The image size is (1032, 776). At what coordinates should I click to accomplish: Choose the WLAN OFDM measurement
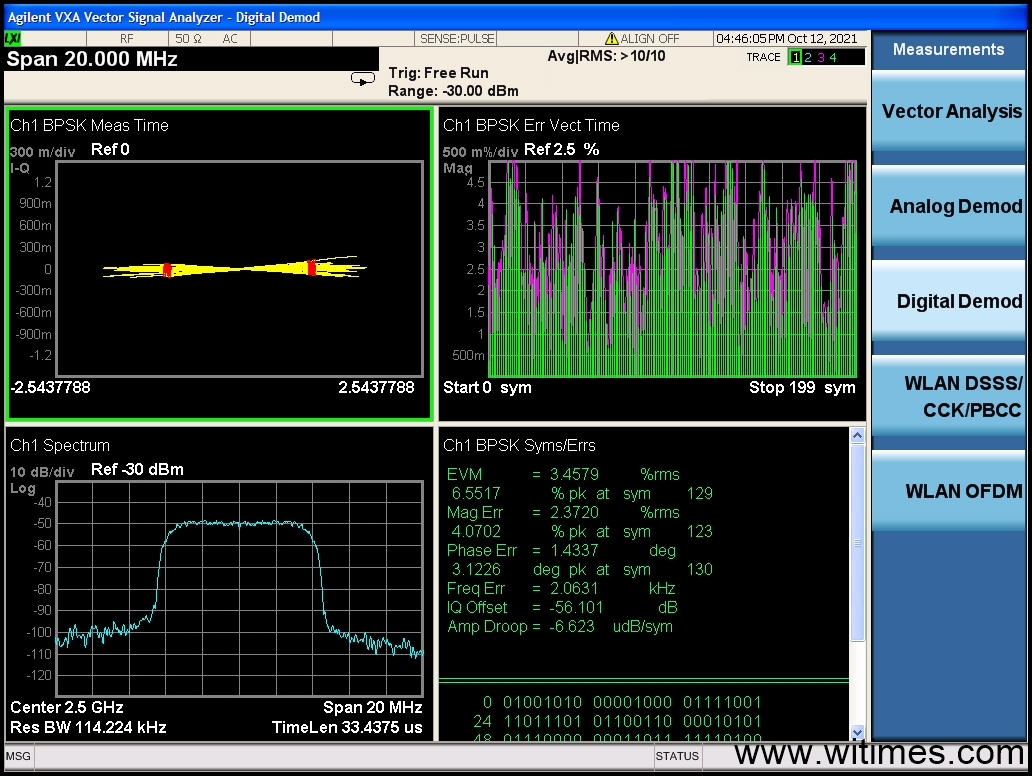tap(949, 491)
